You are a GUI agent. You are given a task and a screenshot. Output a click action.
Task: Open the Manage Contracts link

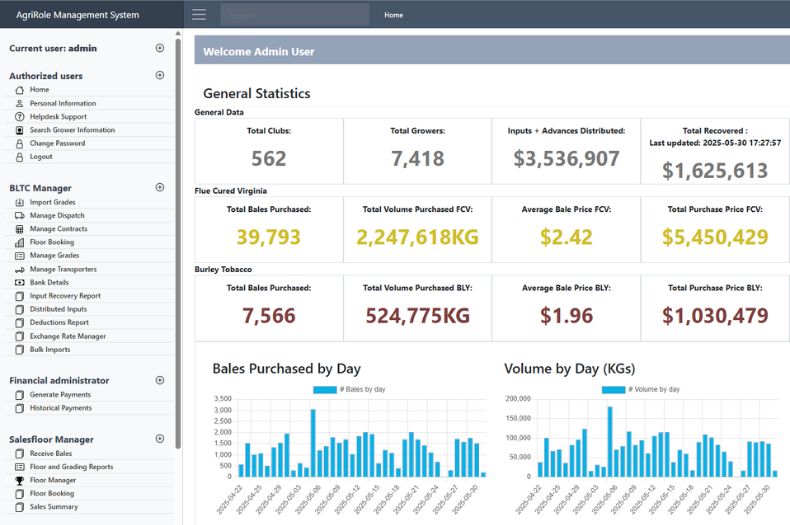[58, 229]
